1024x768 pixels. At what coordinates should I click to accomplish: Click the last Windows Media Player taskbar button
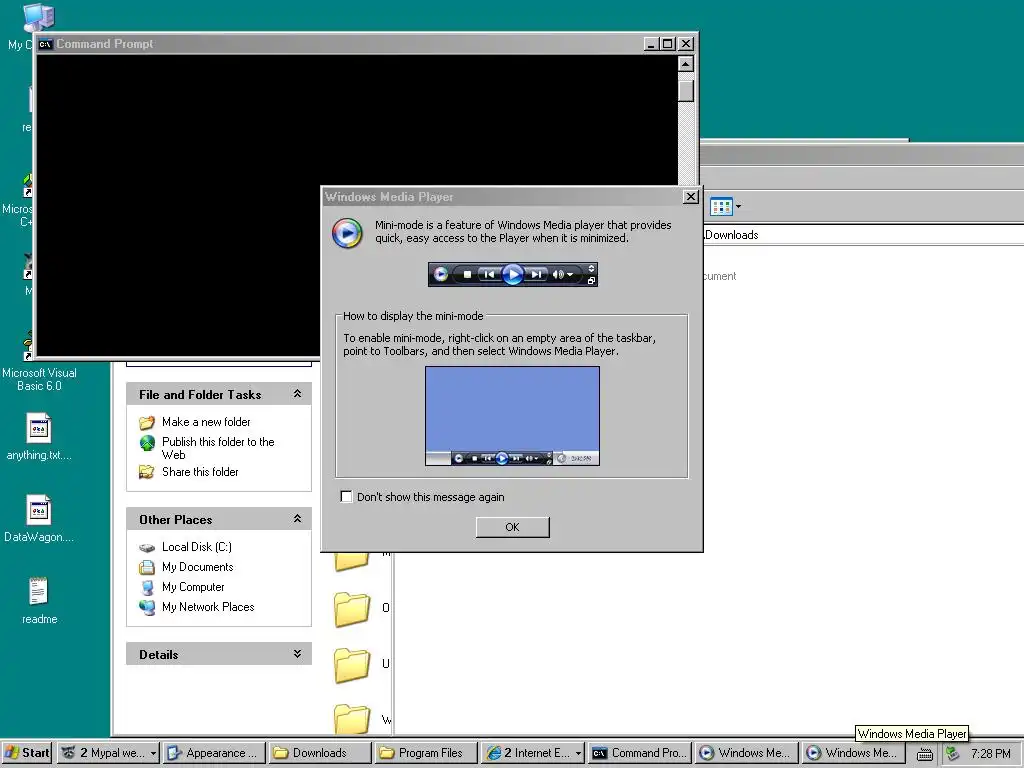pos(853,753)
